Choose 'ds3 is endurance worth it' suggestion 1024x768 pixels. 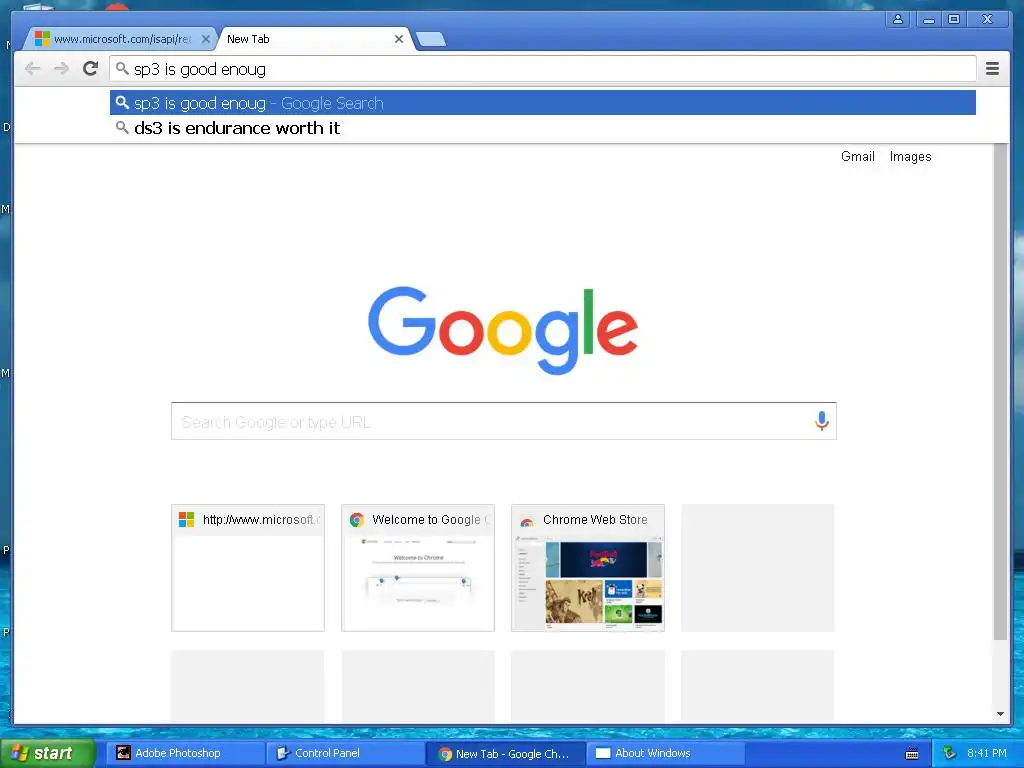pos(543,128)
